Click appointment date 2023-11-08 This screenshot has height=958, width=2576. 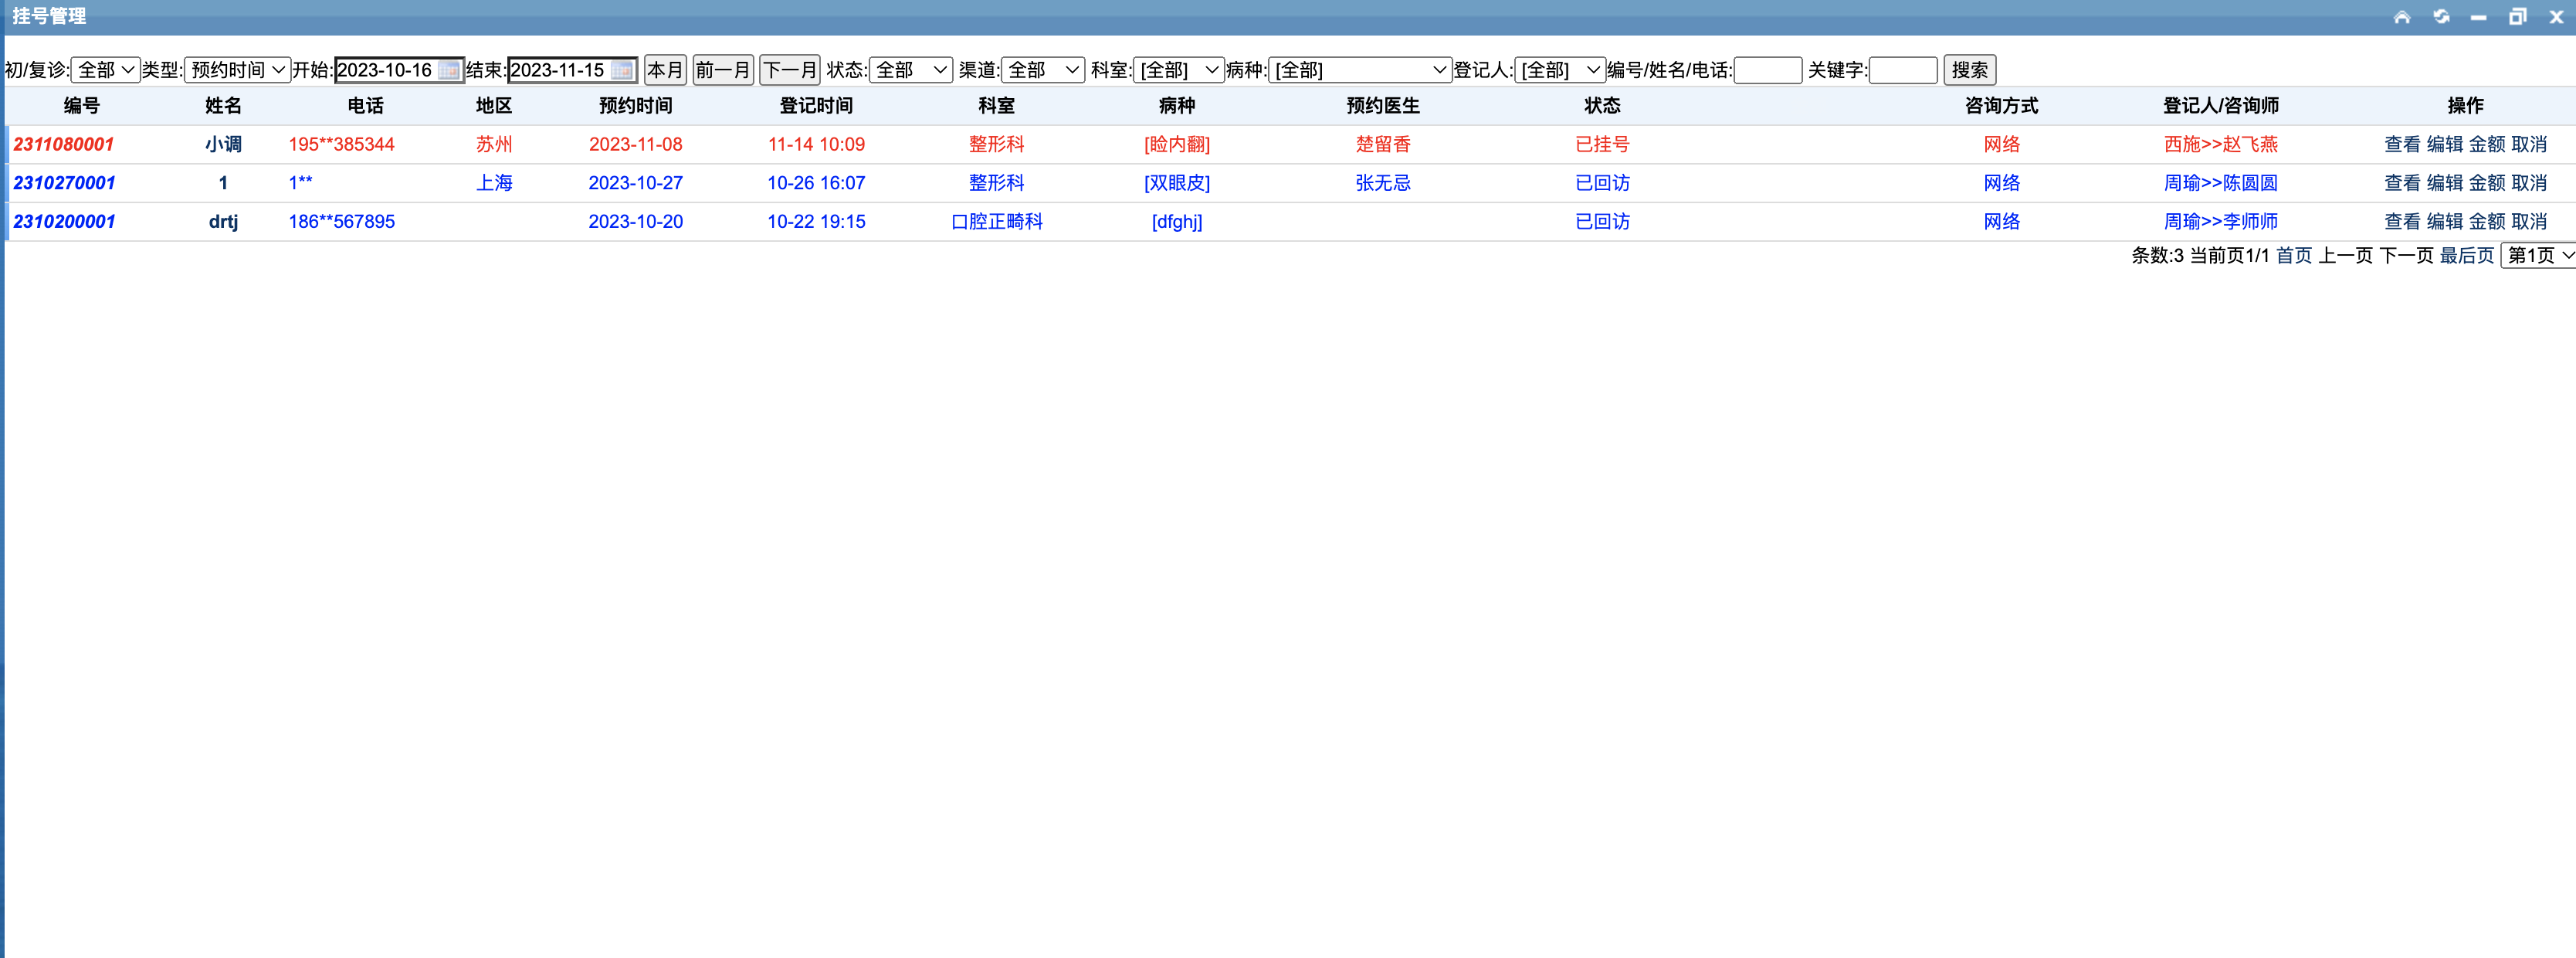pyautogui.click(x=636, y=144)
